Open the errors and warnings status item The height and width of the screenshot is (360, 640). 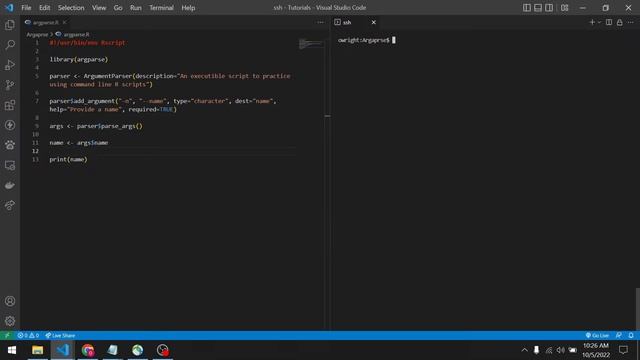pyautogui.click(x=28, y=335)
